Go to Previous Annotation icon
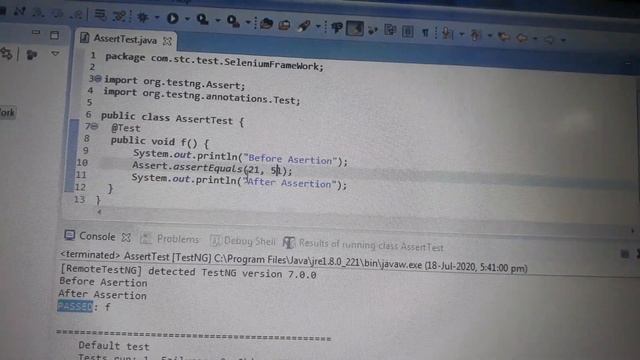This screenshot has height=360, width=640. [476, 35]
